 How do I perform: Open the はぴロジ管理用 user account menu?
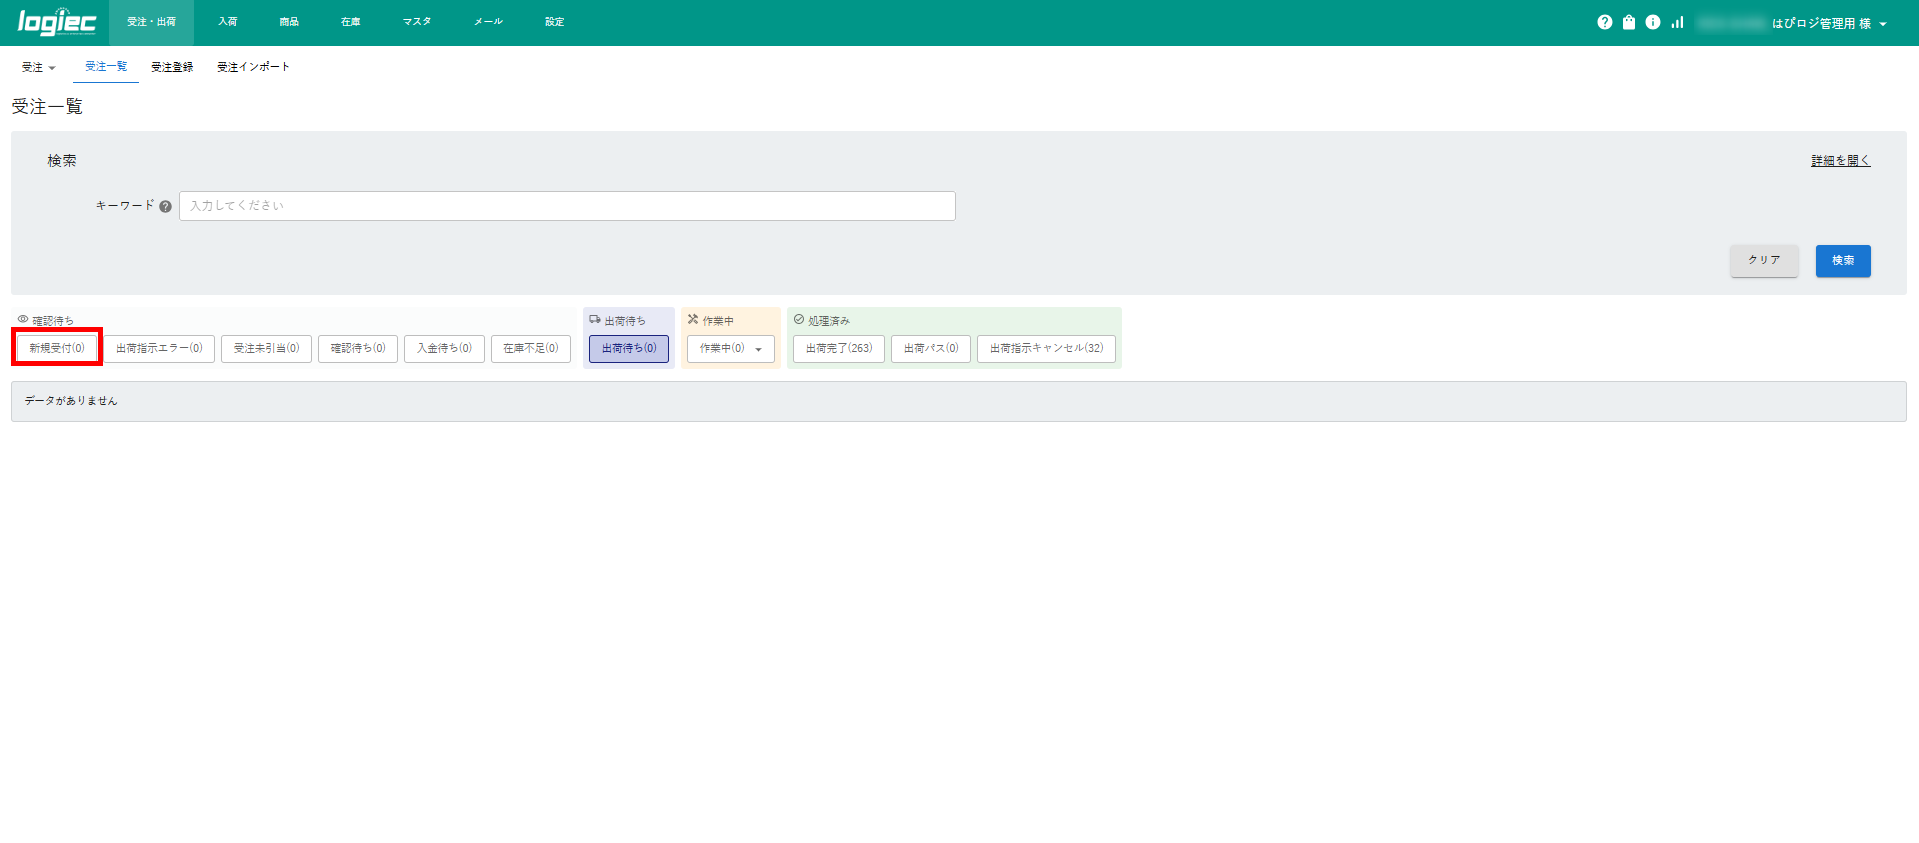[x=1828, y=23]
